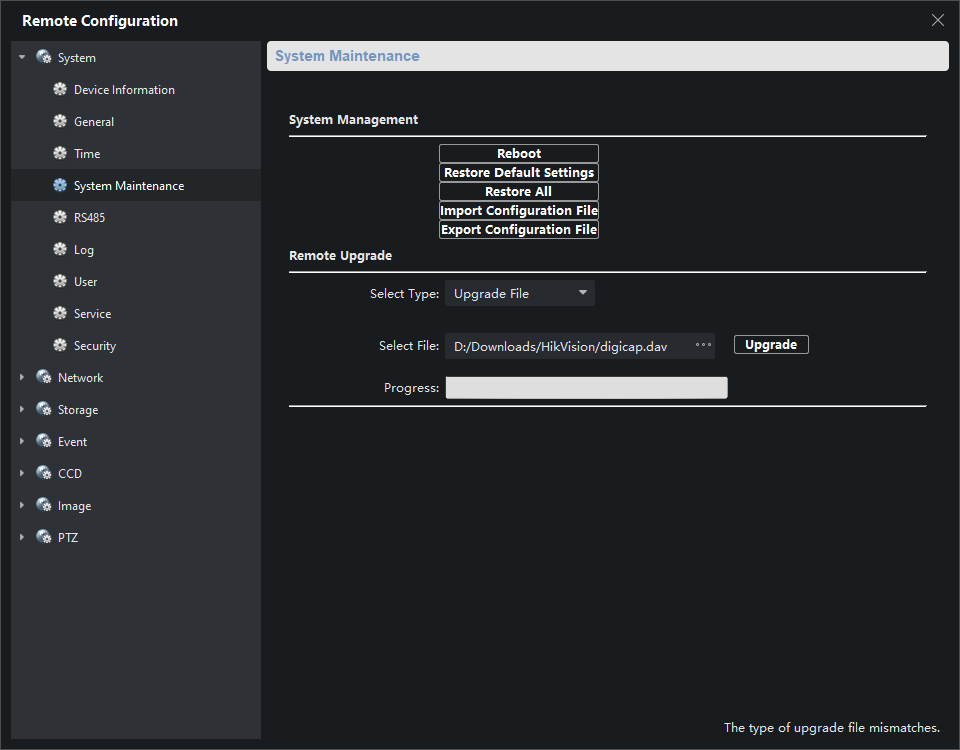Expand the PTZ section arrow
The image size is (960, 750).
tap(22, 538)
